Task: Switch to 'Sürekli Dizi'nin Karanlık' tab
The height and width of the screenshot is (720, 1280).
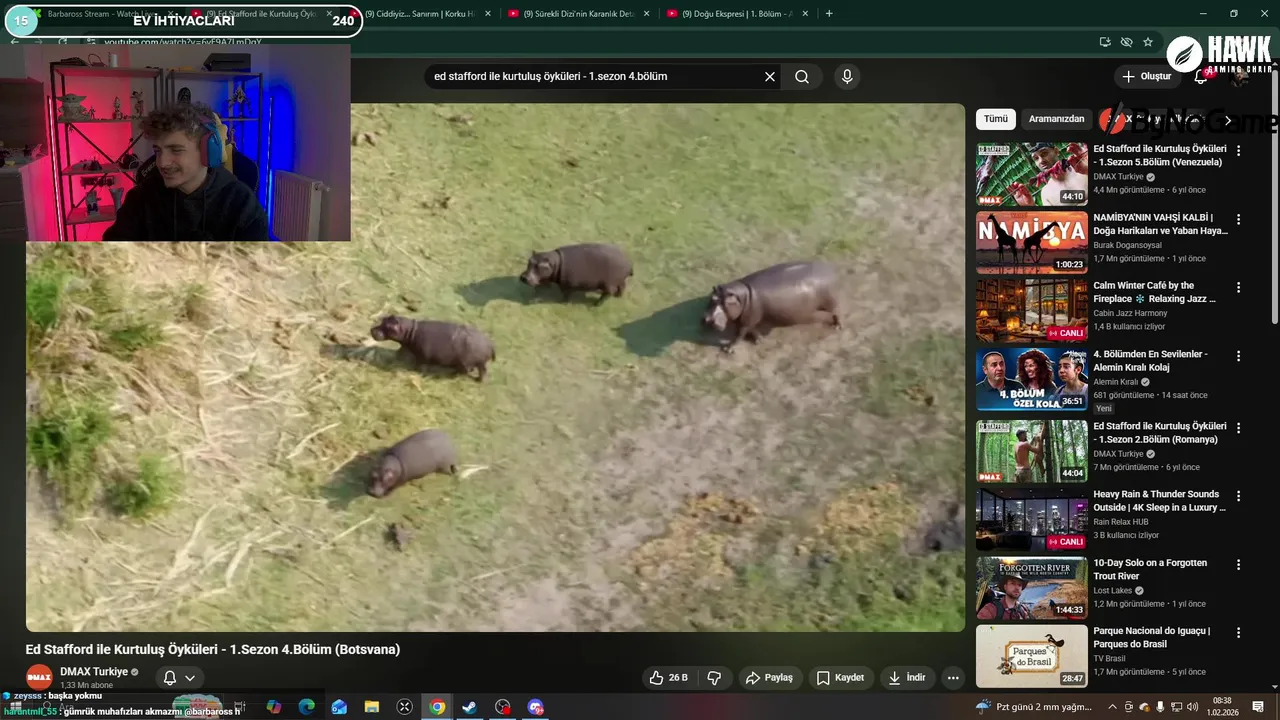Action: pyautogui.click(x=578, y=14)
